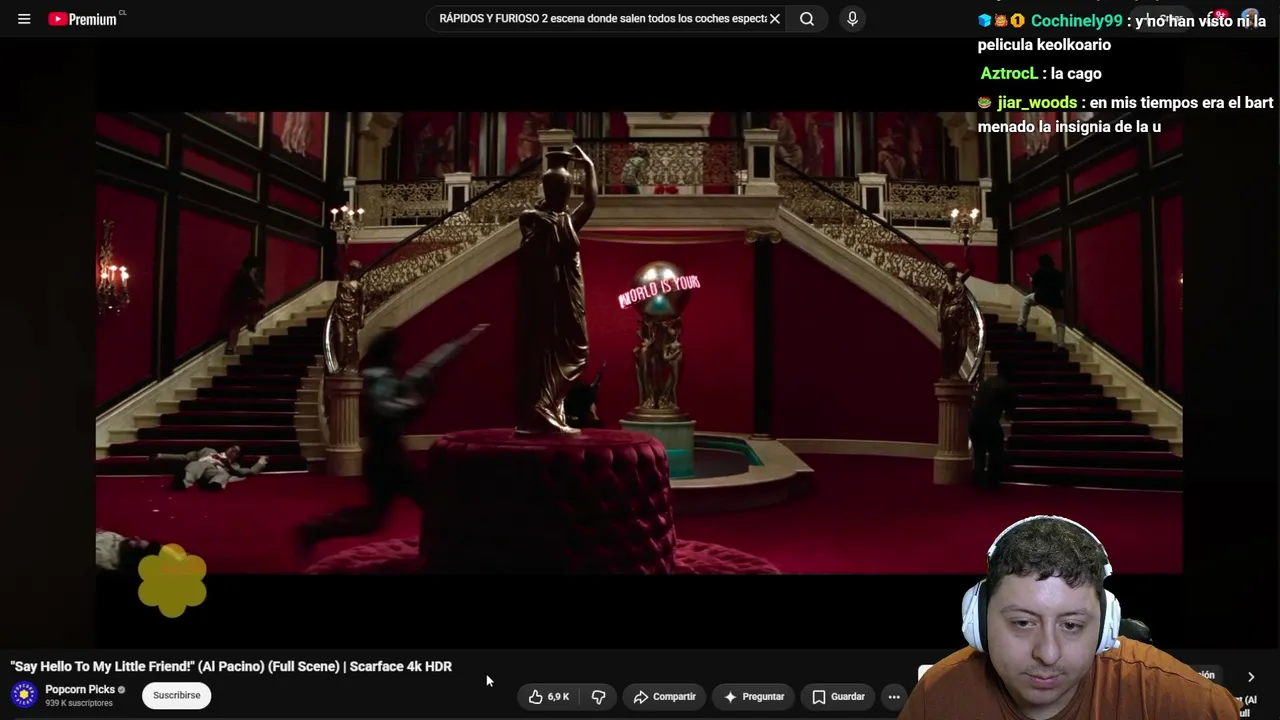
Task: Click the AztrocL chat username
Action: click(x=1009, y=74)
